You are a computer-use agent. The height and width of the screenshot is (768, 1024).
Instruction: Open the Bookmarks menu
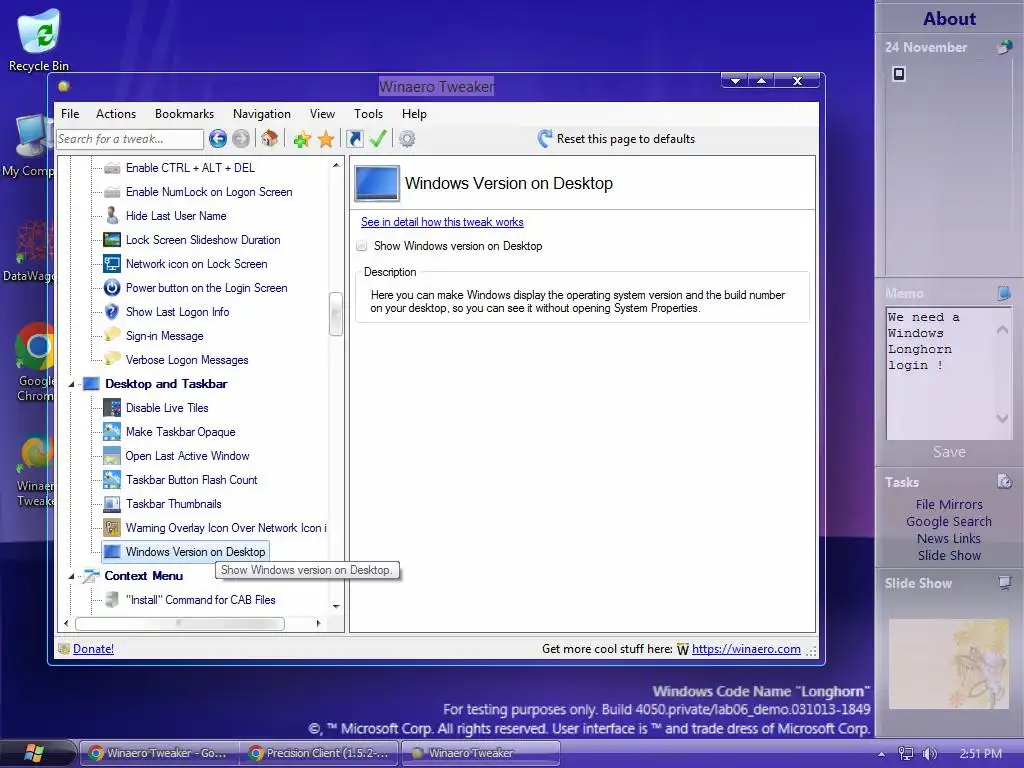click(x=184, y=114)
